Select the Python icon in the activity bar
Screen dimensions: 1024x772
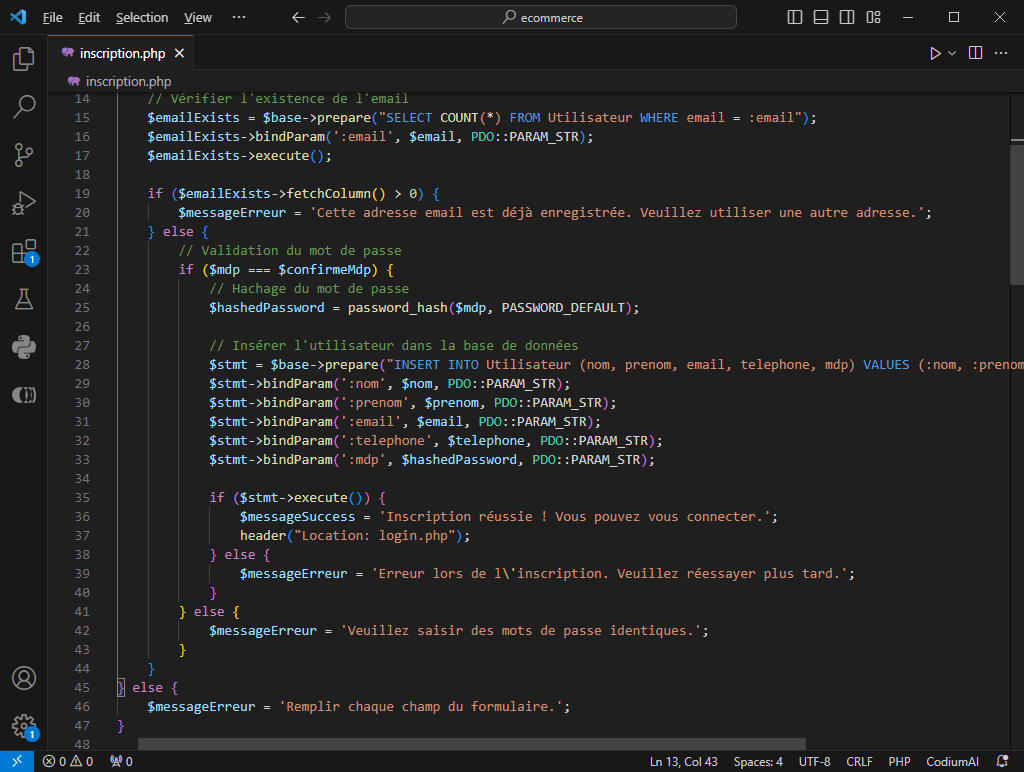[x=24, y=347]
